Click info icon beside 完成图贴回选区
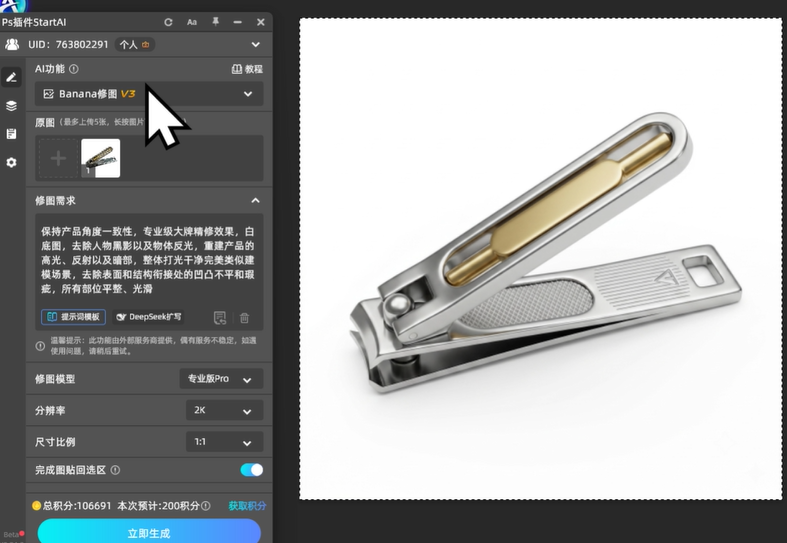The height and width of the screenshot is (543, 787). click(x=115, y=470)
